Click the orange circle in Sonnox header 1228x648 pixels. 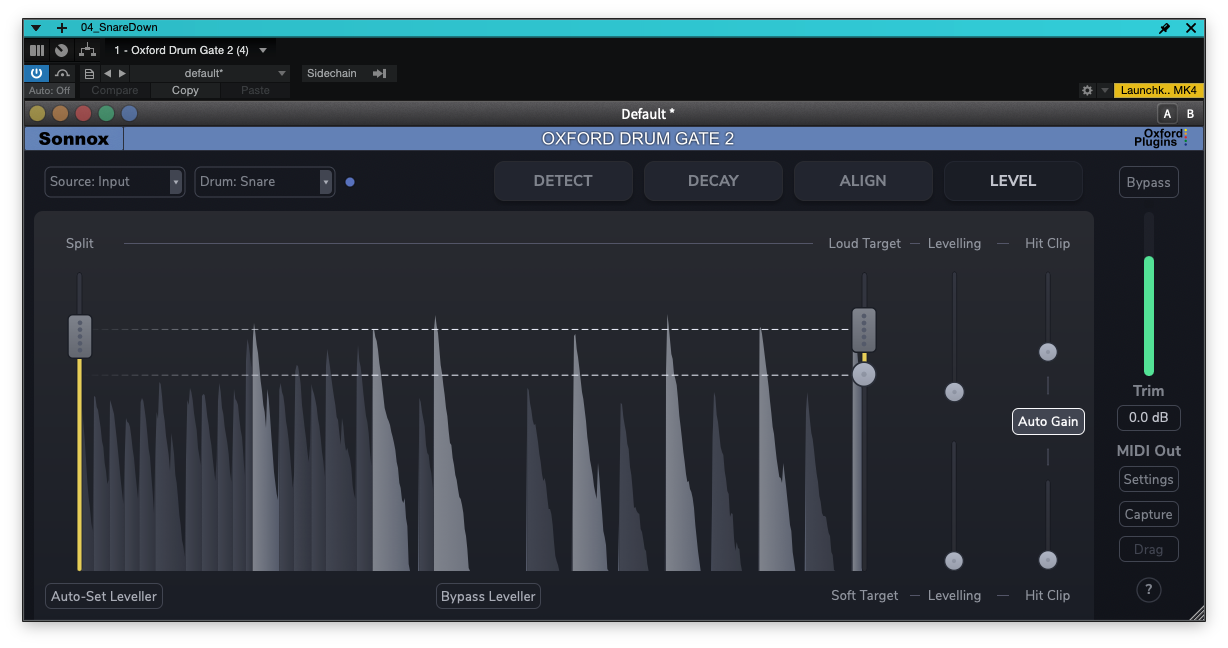point(61,114)
